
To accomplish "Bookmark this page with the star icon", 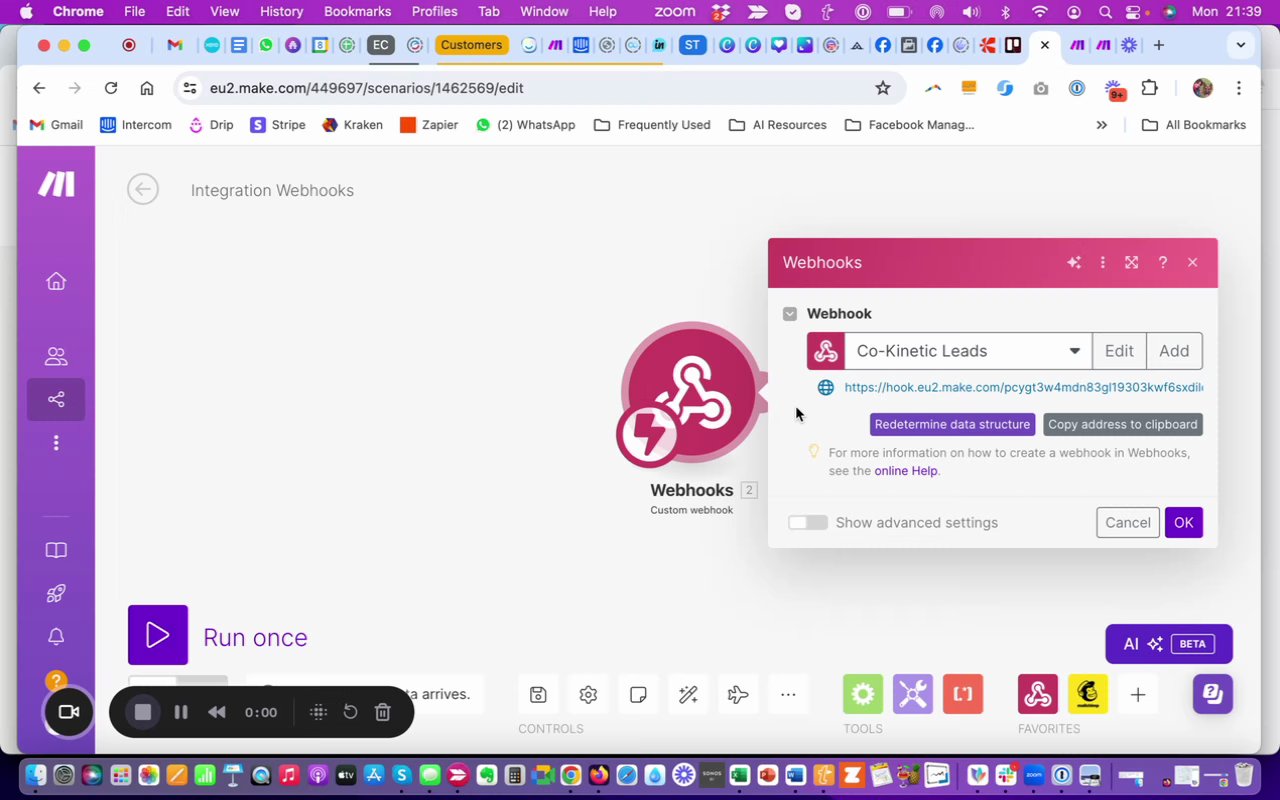I will (x=882, y=88).
